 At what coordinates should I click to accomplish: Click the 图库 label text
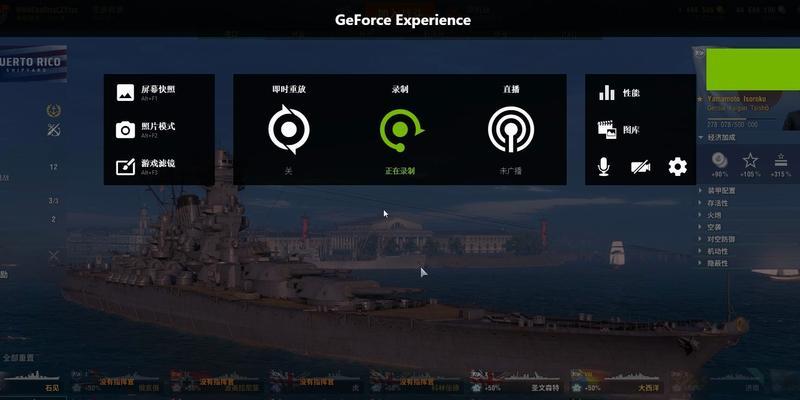point(631,130)
